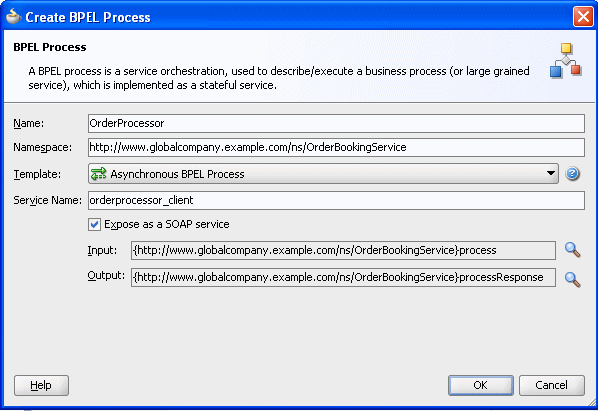Uncheck Expose as a SOAP service
Screen dimensions: 598x411
pos(94,224)
